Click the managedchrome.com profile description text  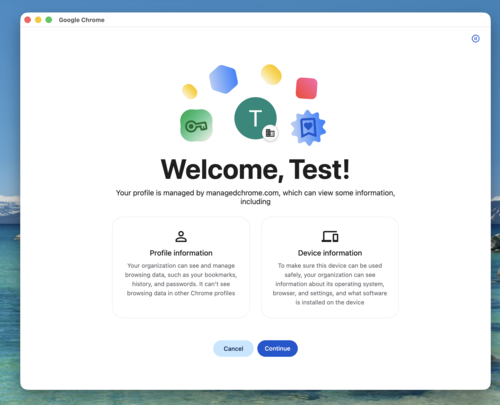(255, 197)
